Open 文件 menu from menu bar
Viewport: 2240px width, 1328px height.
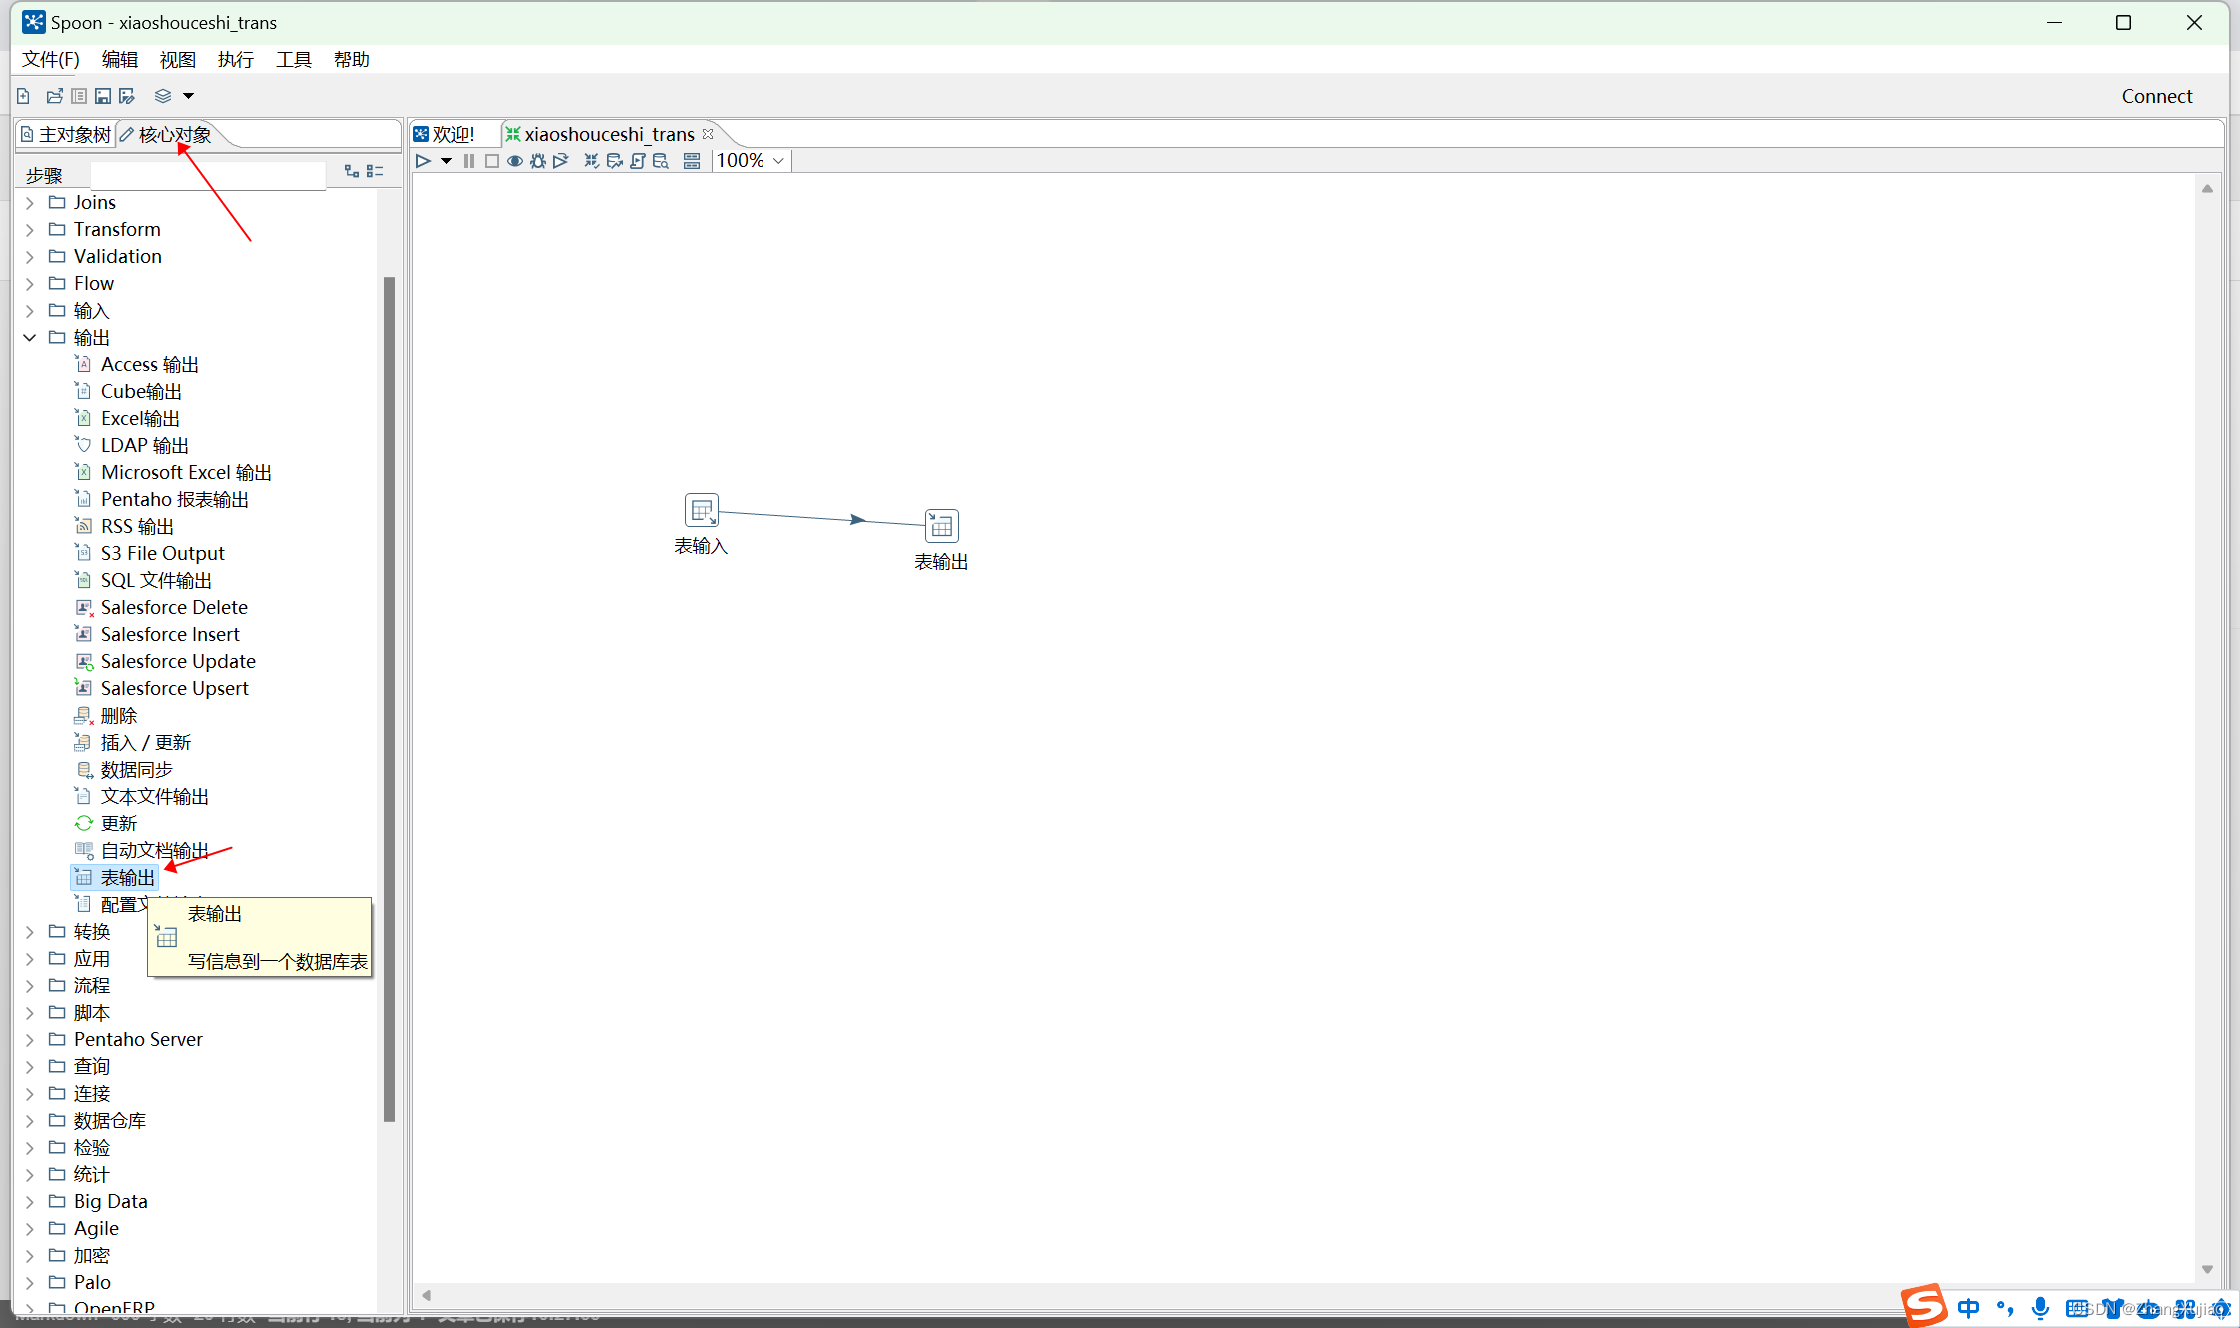tap(46, 58)
